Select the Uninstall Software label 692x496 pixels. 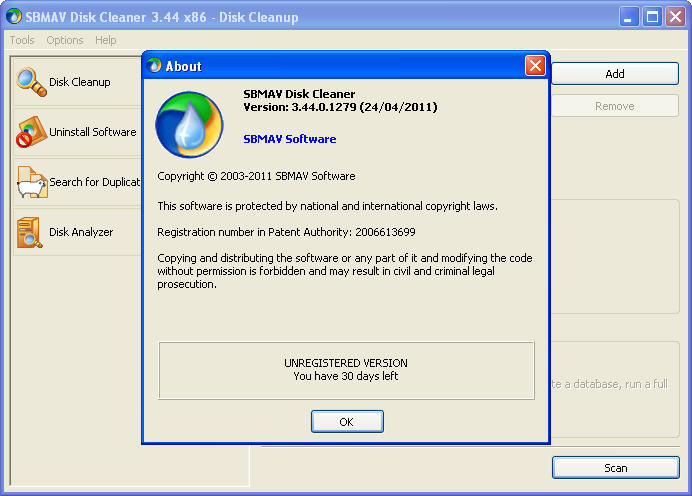coord(93,132)
